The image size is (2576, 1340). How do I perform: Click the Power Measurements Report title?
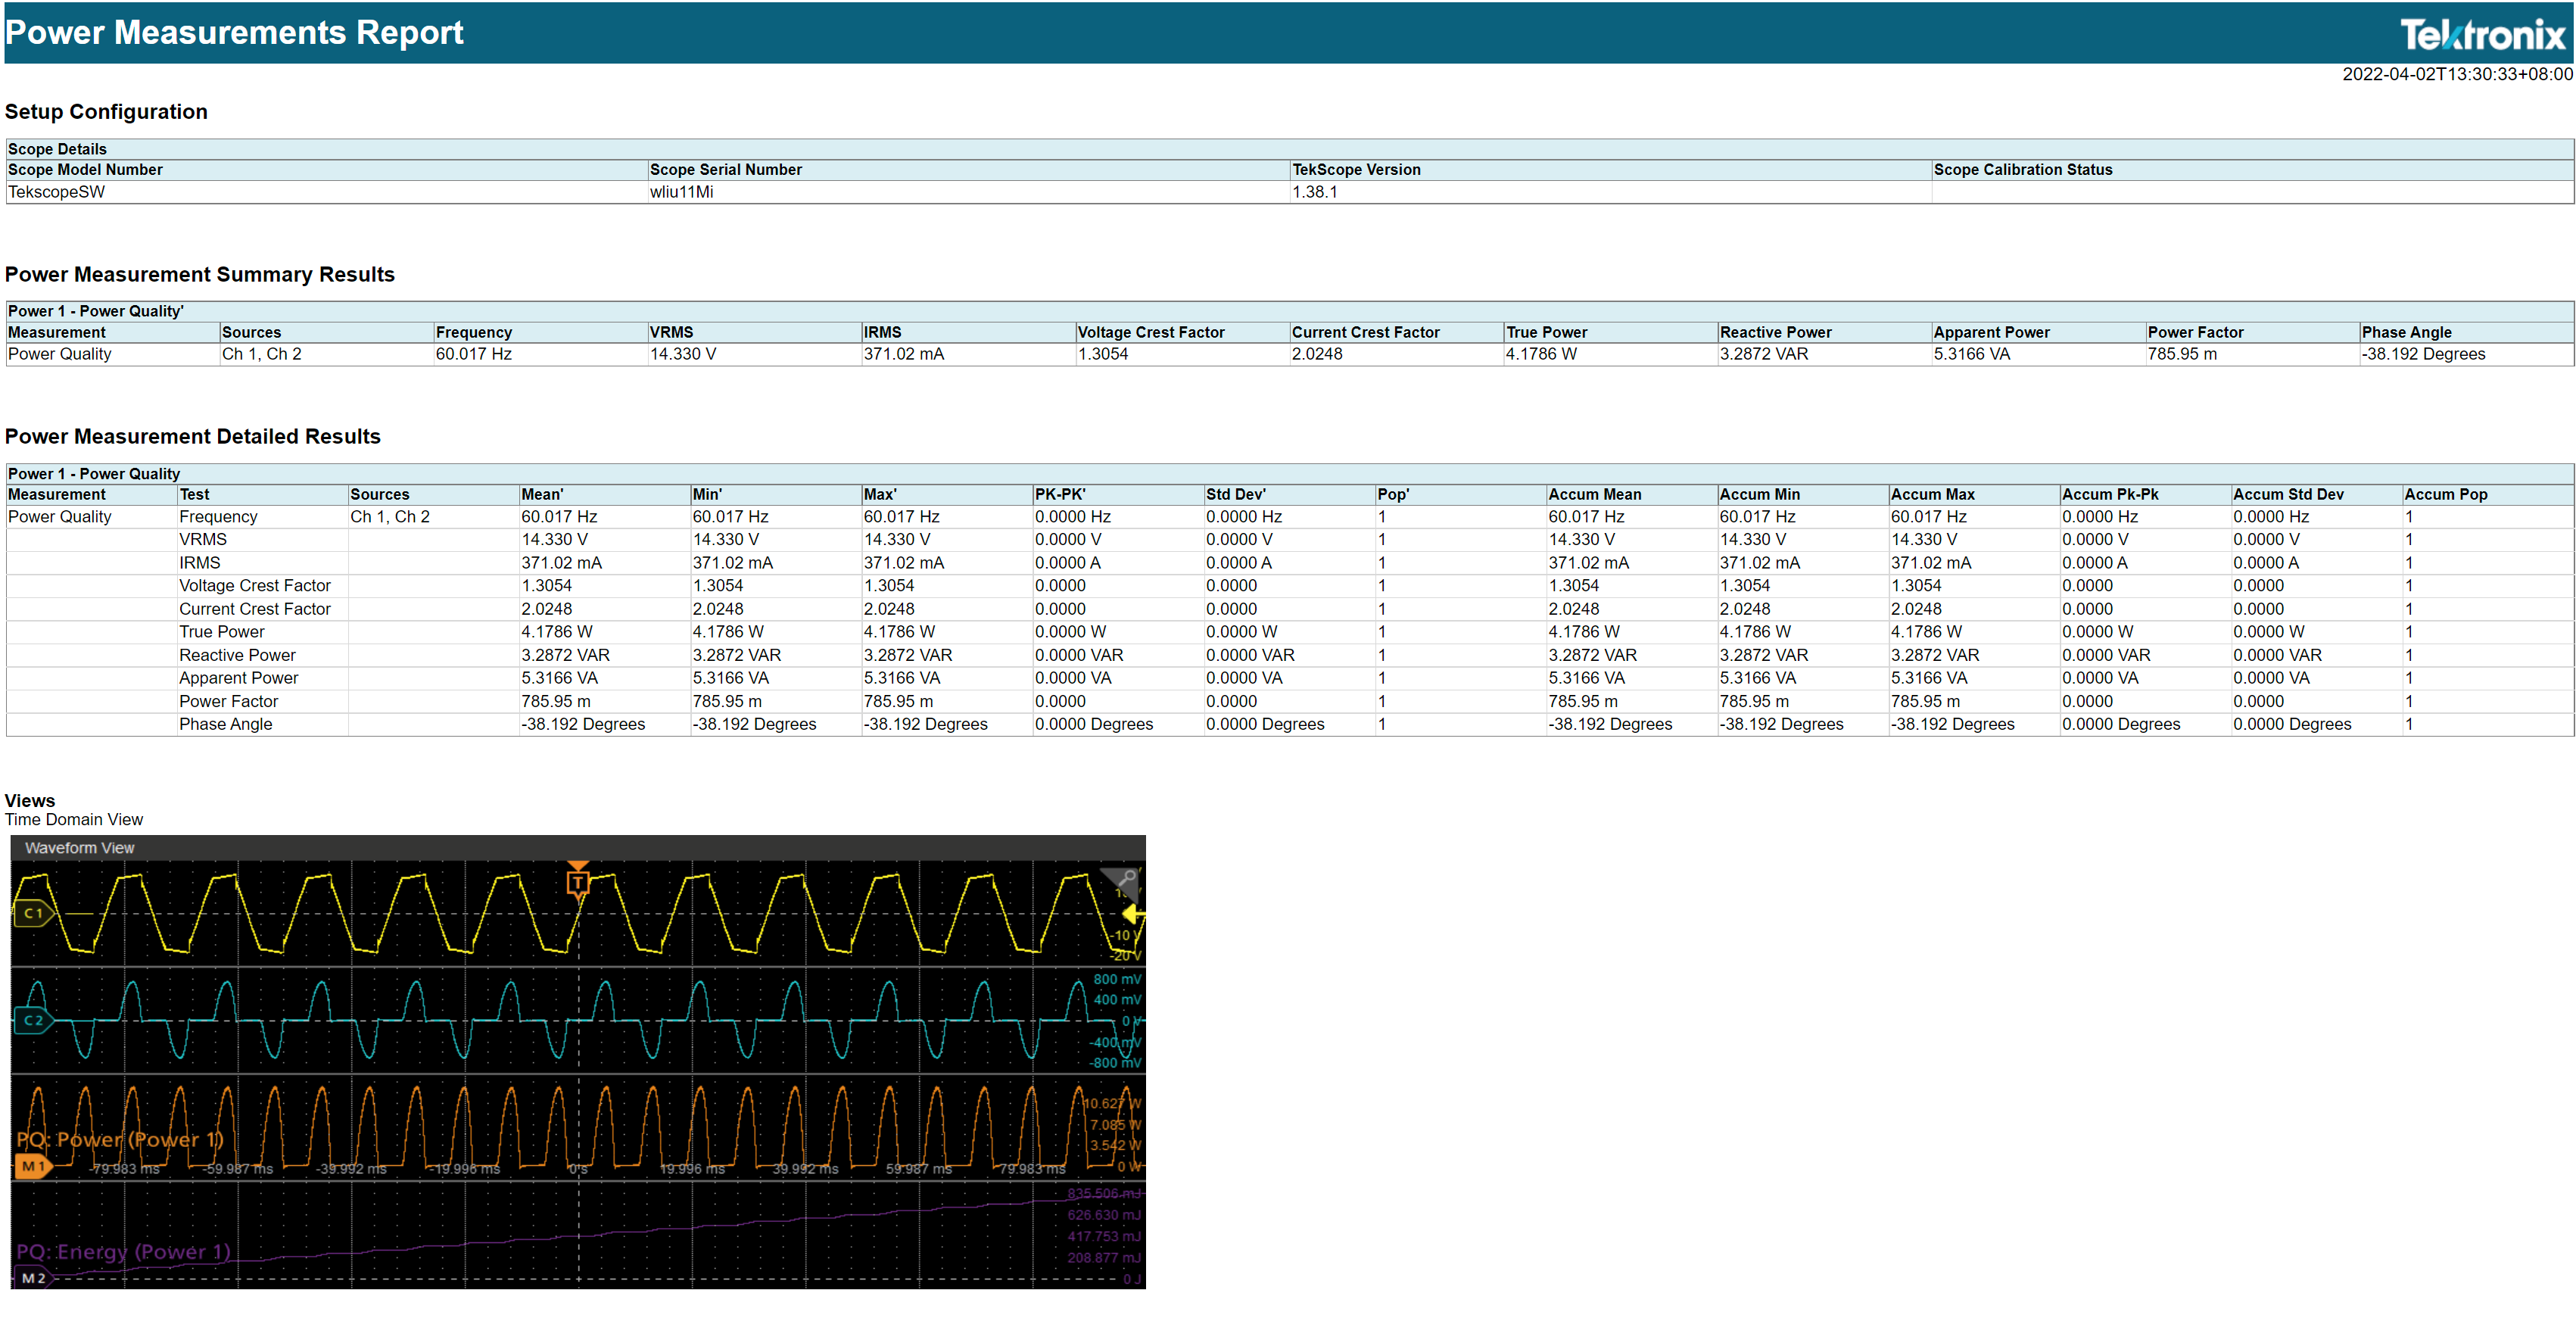[234, 32]
